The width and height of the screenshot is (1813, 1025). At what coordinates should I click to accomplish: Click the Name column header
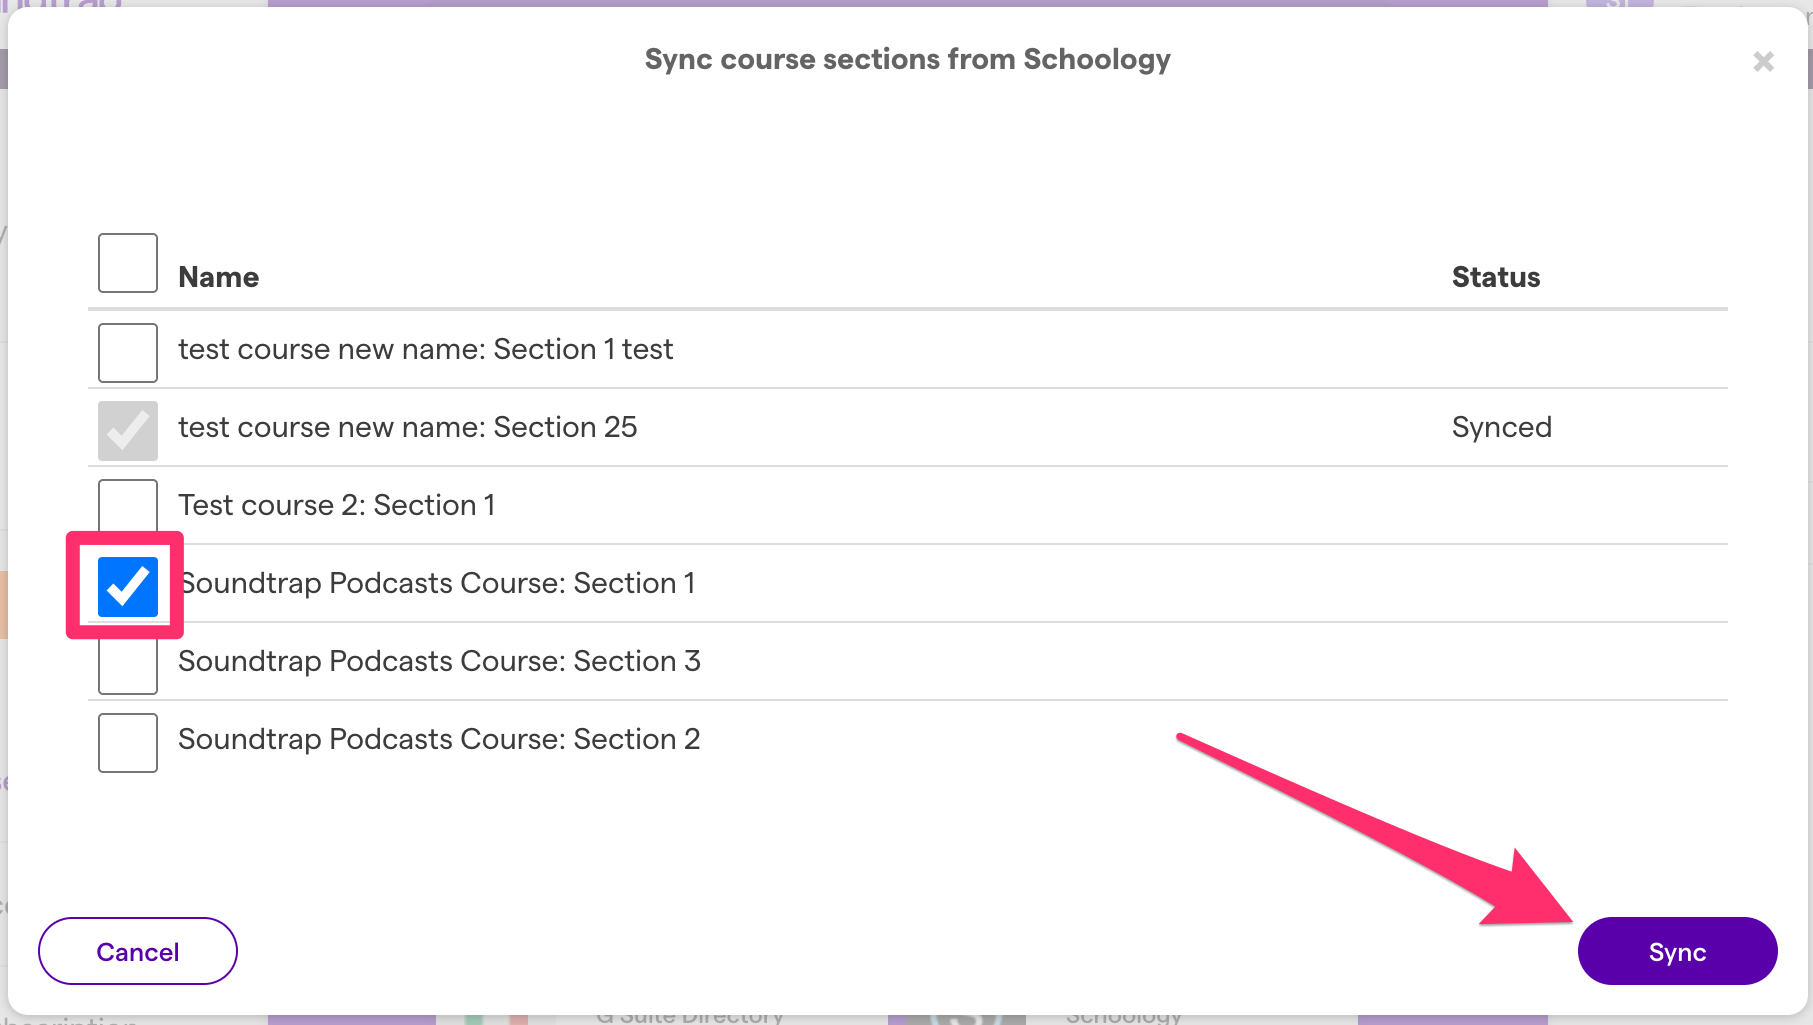[x=218, y=277]
